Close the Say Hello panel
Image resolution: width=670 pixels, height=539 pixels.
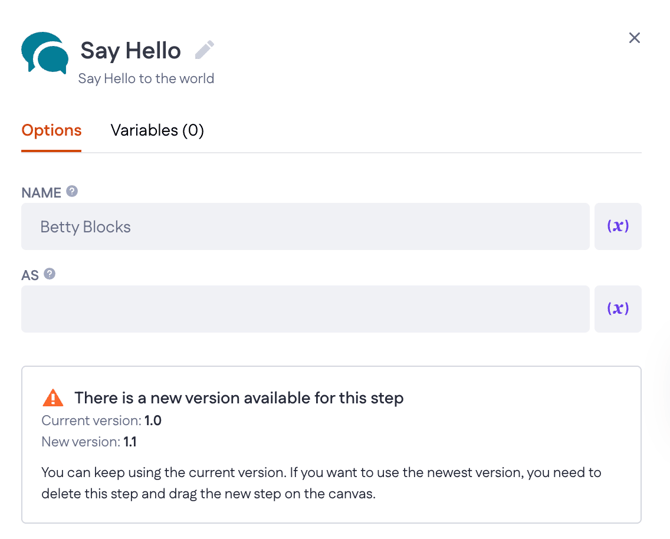[x=634, y=38]
